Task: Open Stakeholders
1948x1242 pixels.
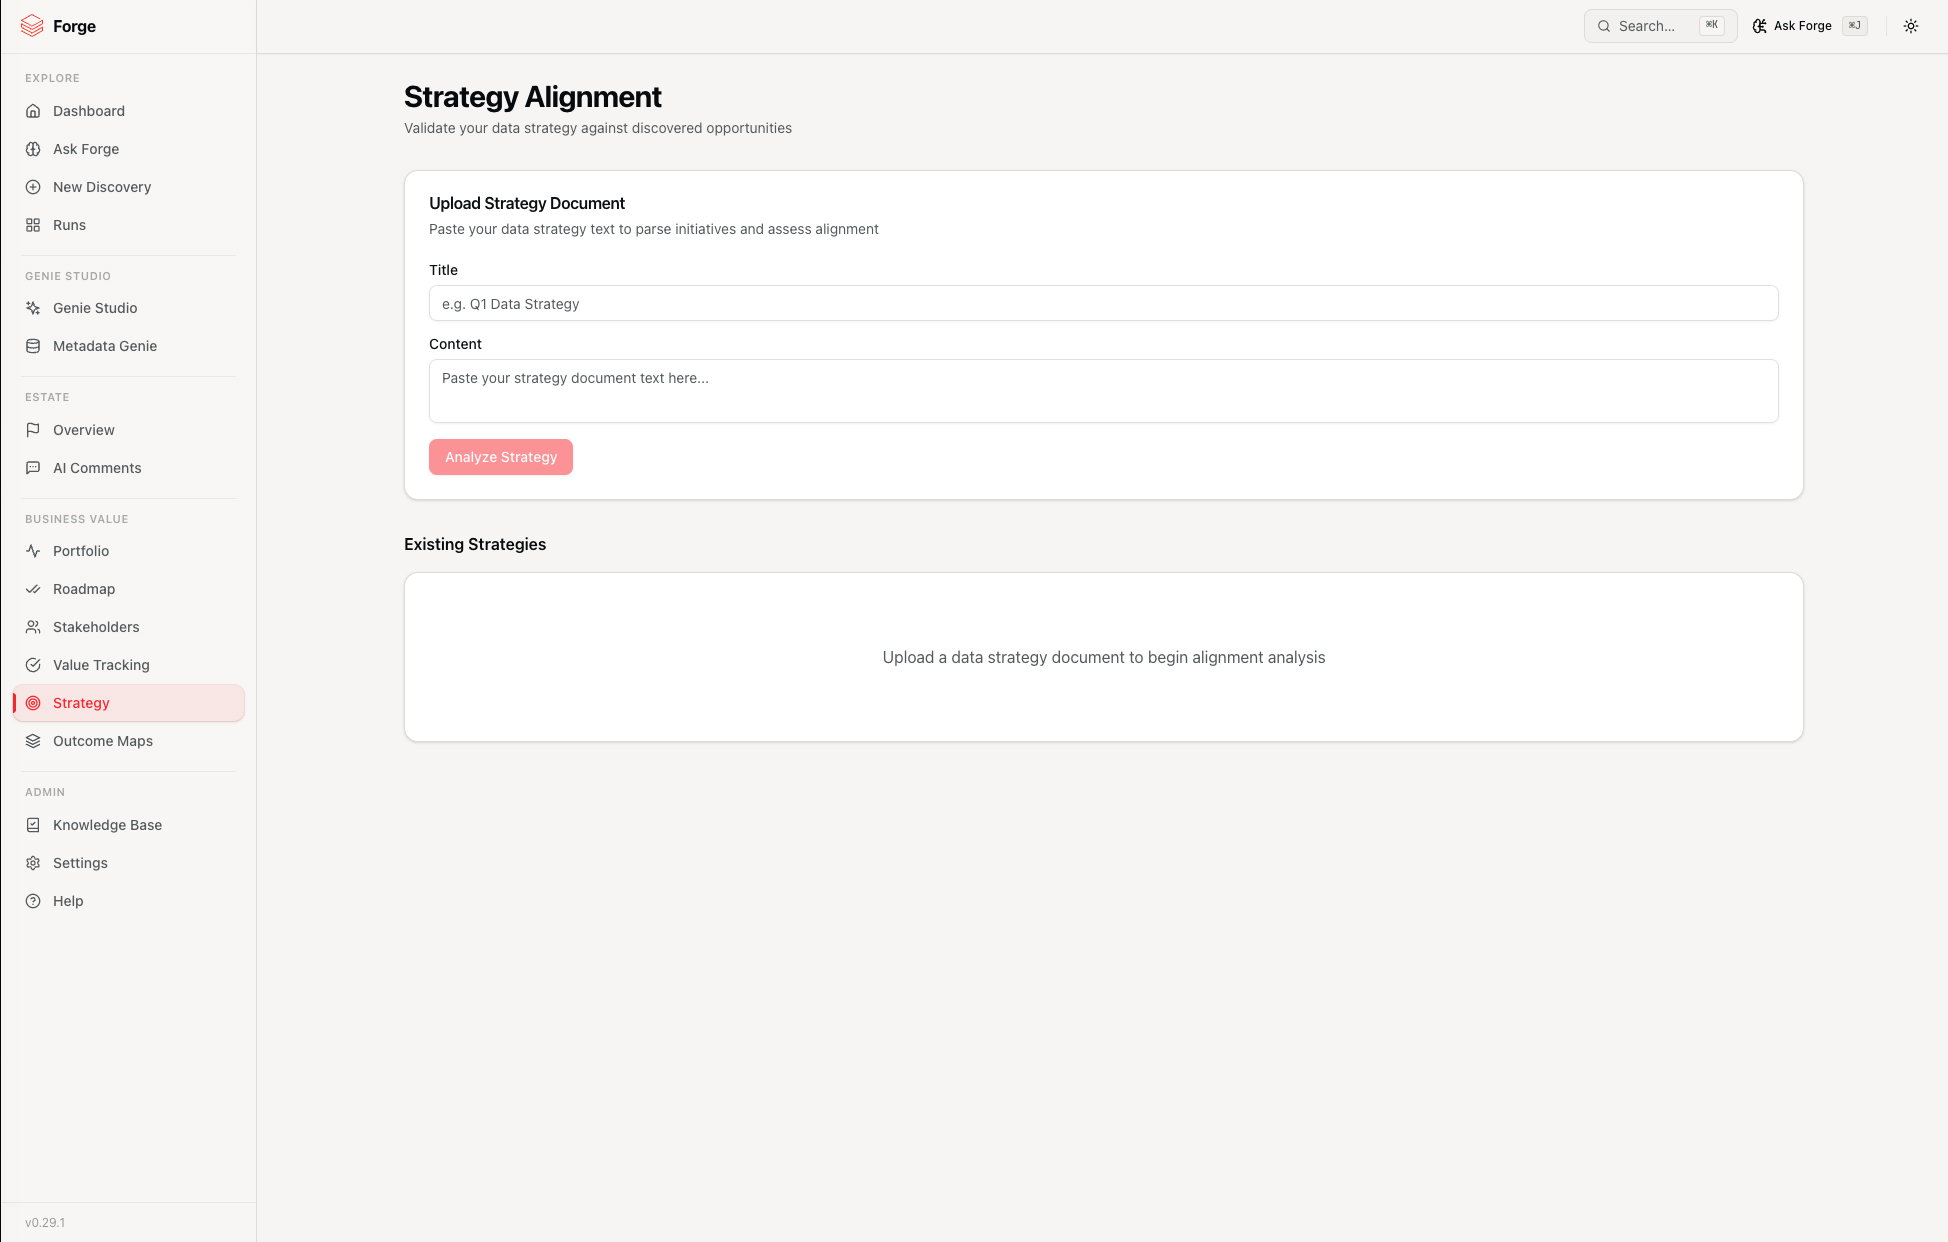Action: (129, 627)
